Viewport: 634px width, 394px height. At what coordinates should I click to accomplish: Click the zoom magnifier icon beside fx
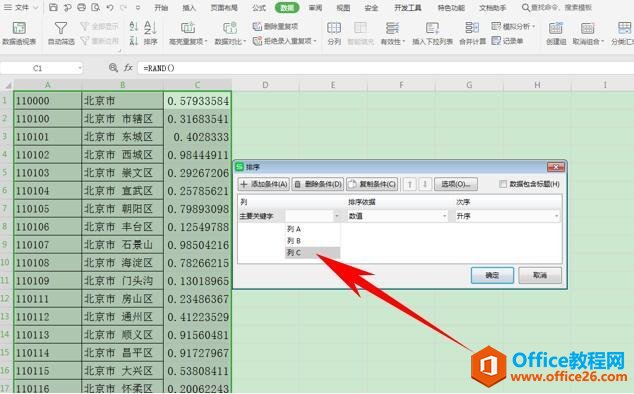pyautogui.click(x=113, y=68)
